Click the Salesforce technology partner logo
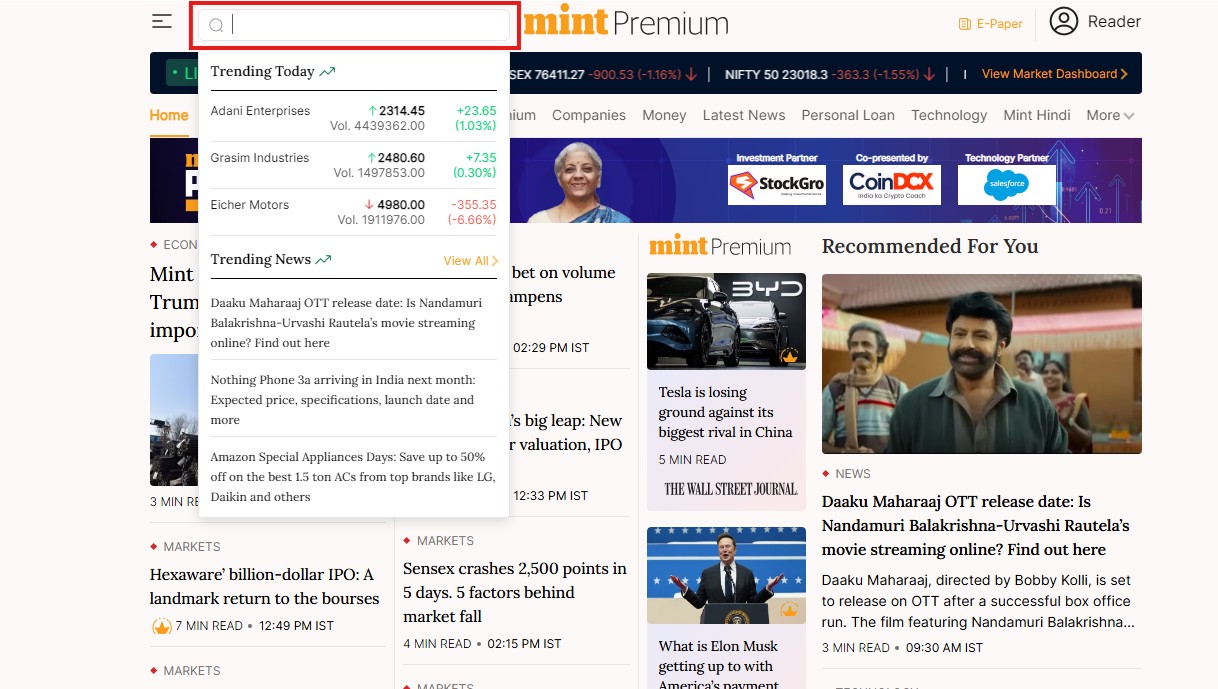Image resolution: width=1218 pixels, height=689 pixels. (x=1006, y=185)
